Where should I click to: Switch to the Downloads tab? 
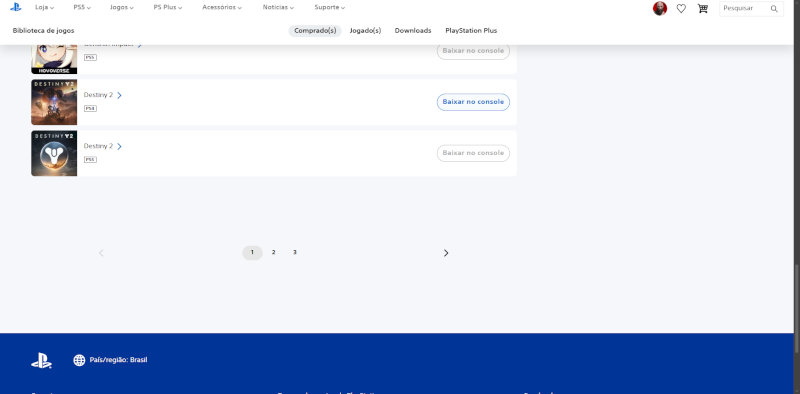click(413, 31)
